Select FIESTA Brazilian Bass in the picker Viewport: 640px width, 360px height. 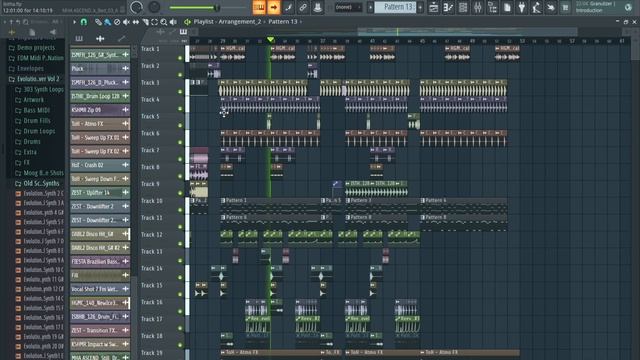point(100,261)
